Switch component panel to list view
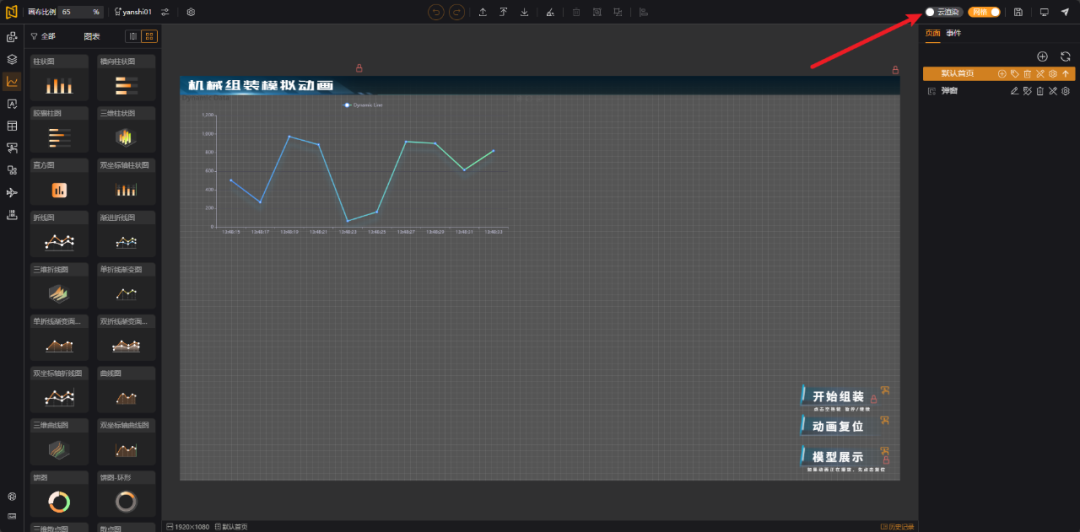This screenshot has width=1080, height=532. coord(134,36)
